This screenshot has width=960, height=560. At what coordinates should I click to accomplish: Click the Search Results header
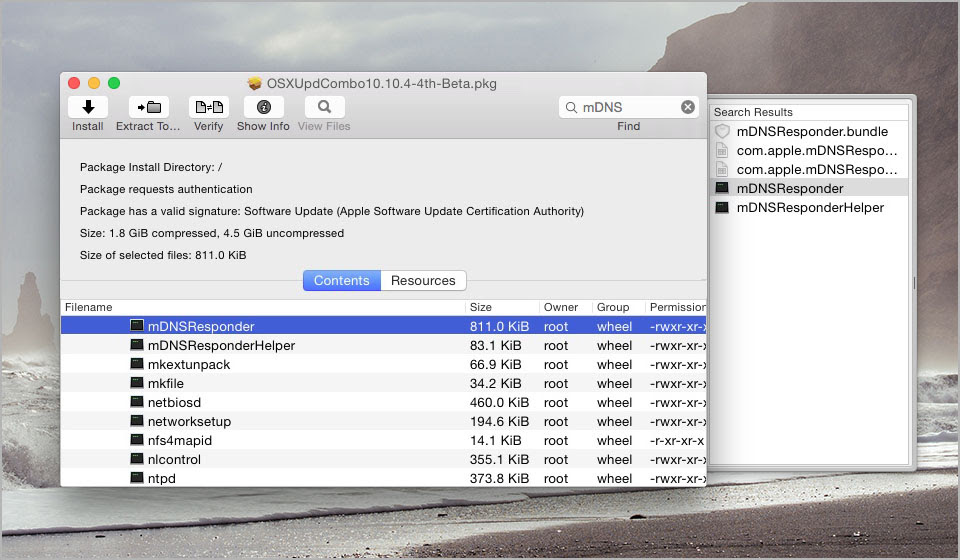753,112
